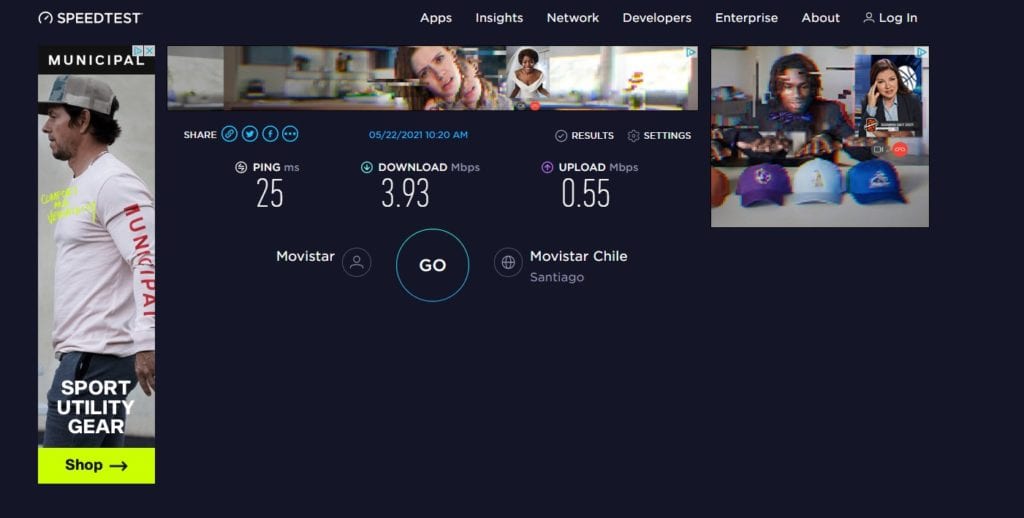Go to the Network page
The image size is (1024, 518).
[573, 18]
